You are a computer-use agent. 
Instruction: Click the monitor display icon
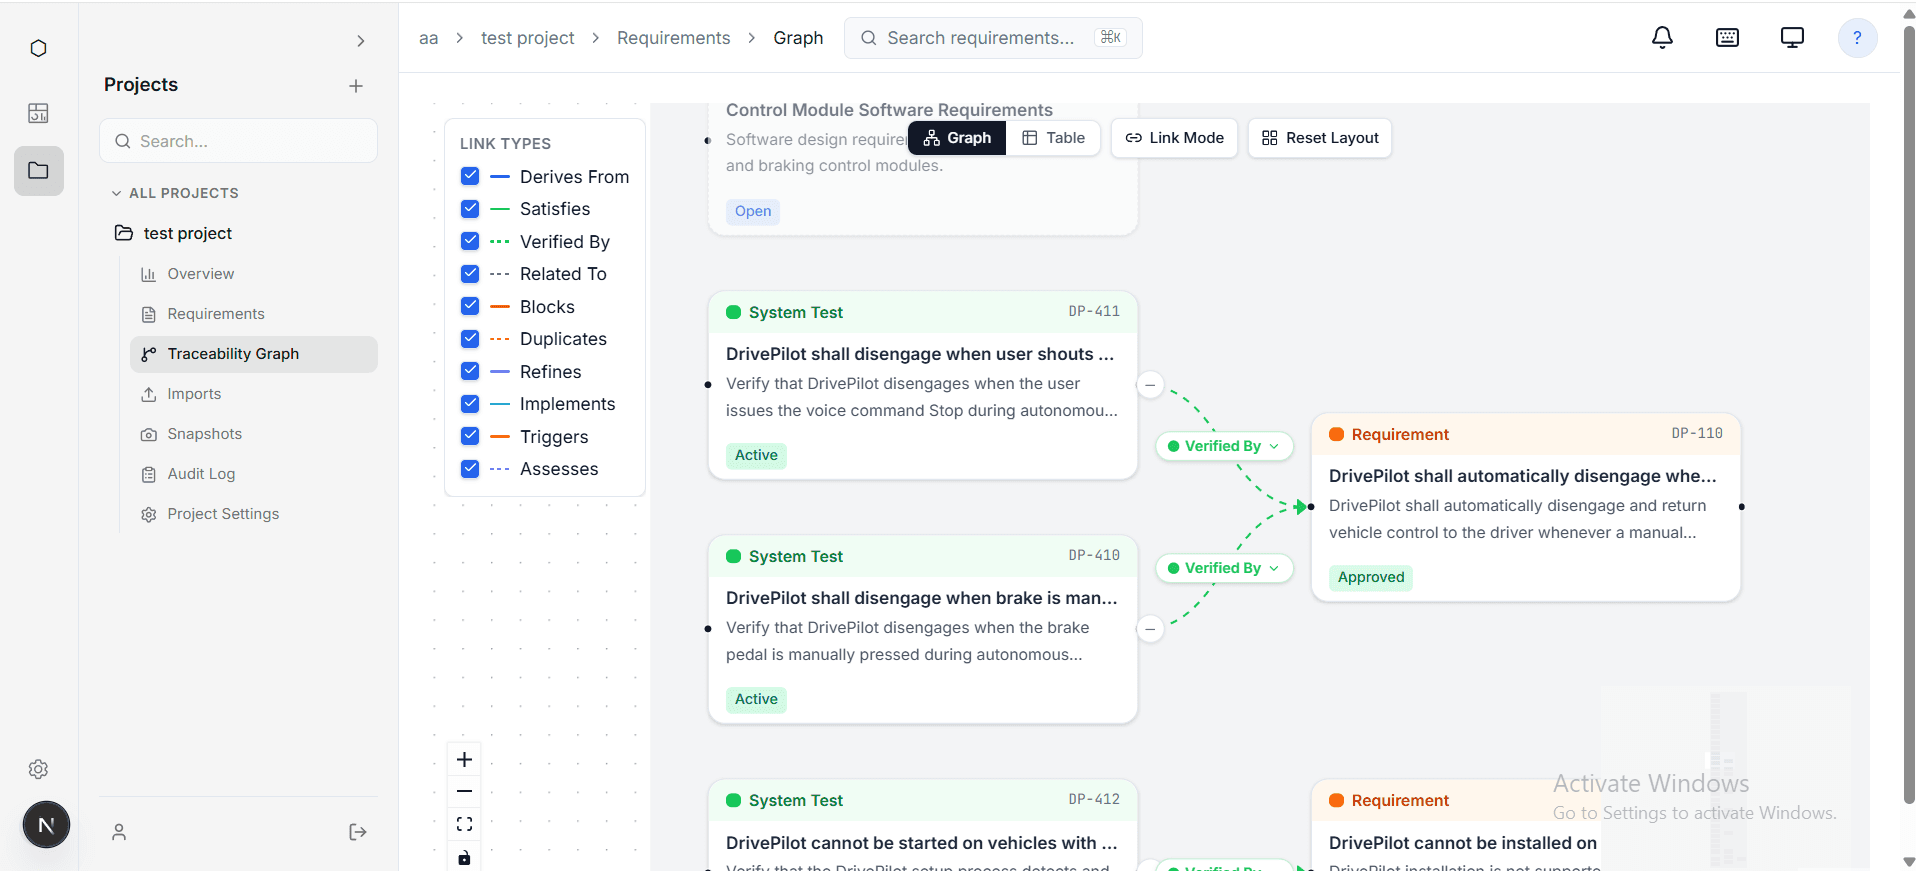click(x=1792, y=38)
